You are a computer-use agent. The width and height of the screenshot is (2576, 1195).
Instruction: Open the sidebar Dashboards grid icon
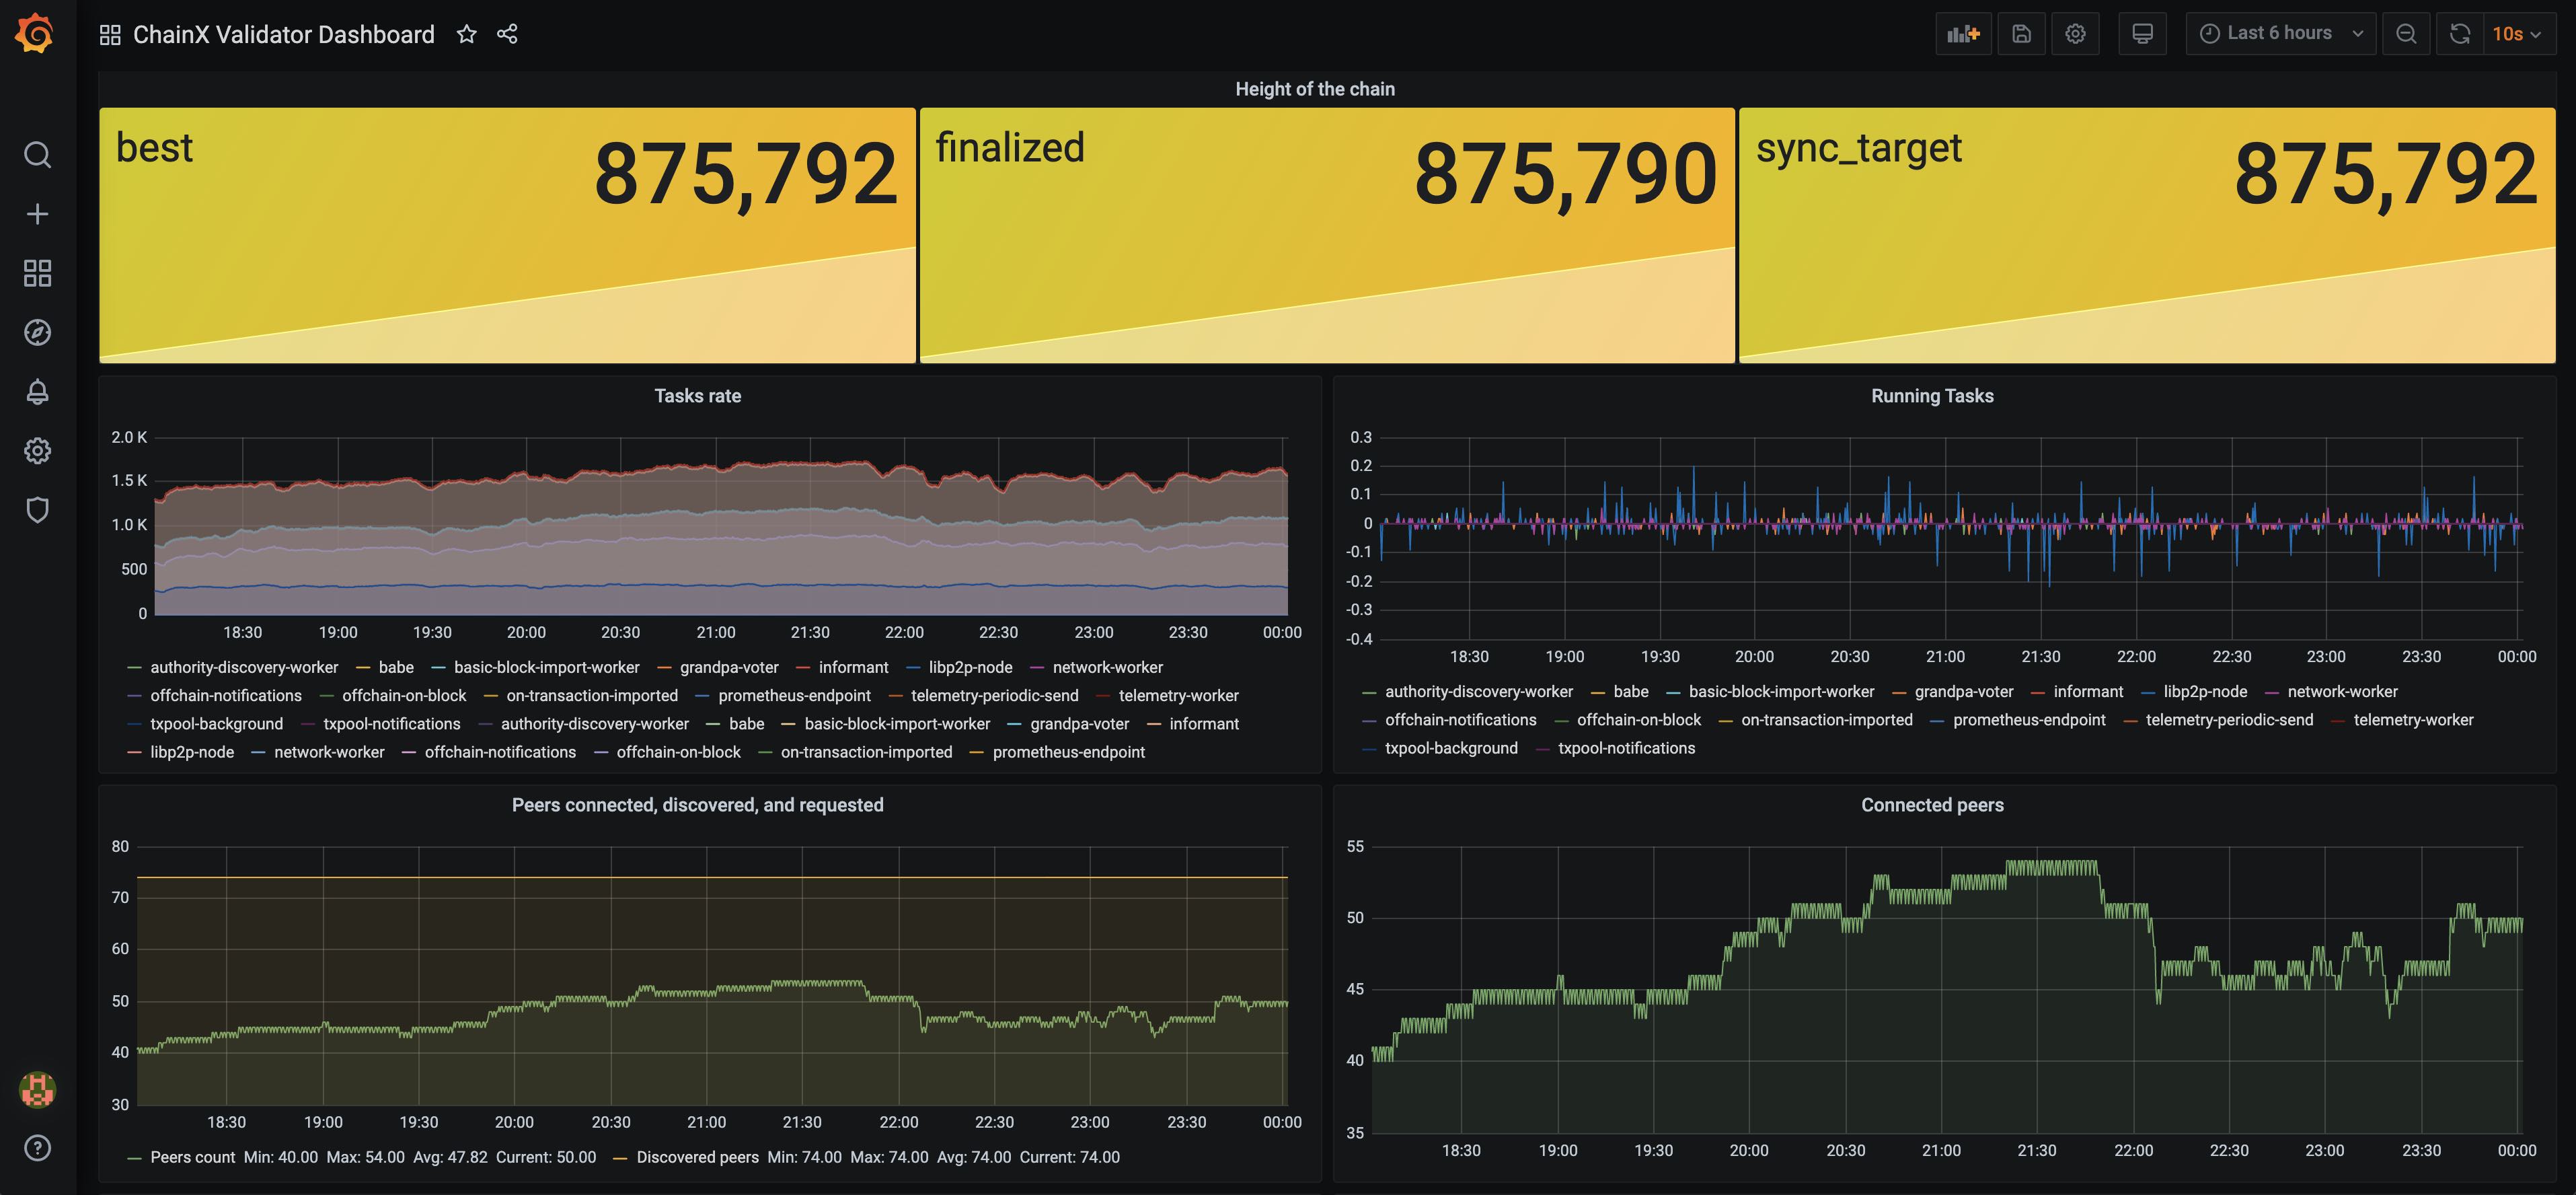pyautogui.click(x=37, y=273)
